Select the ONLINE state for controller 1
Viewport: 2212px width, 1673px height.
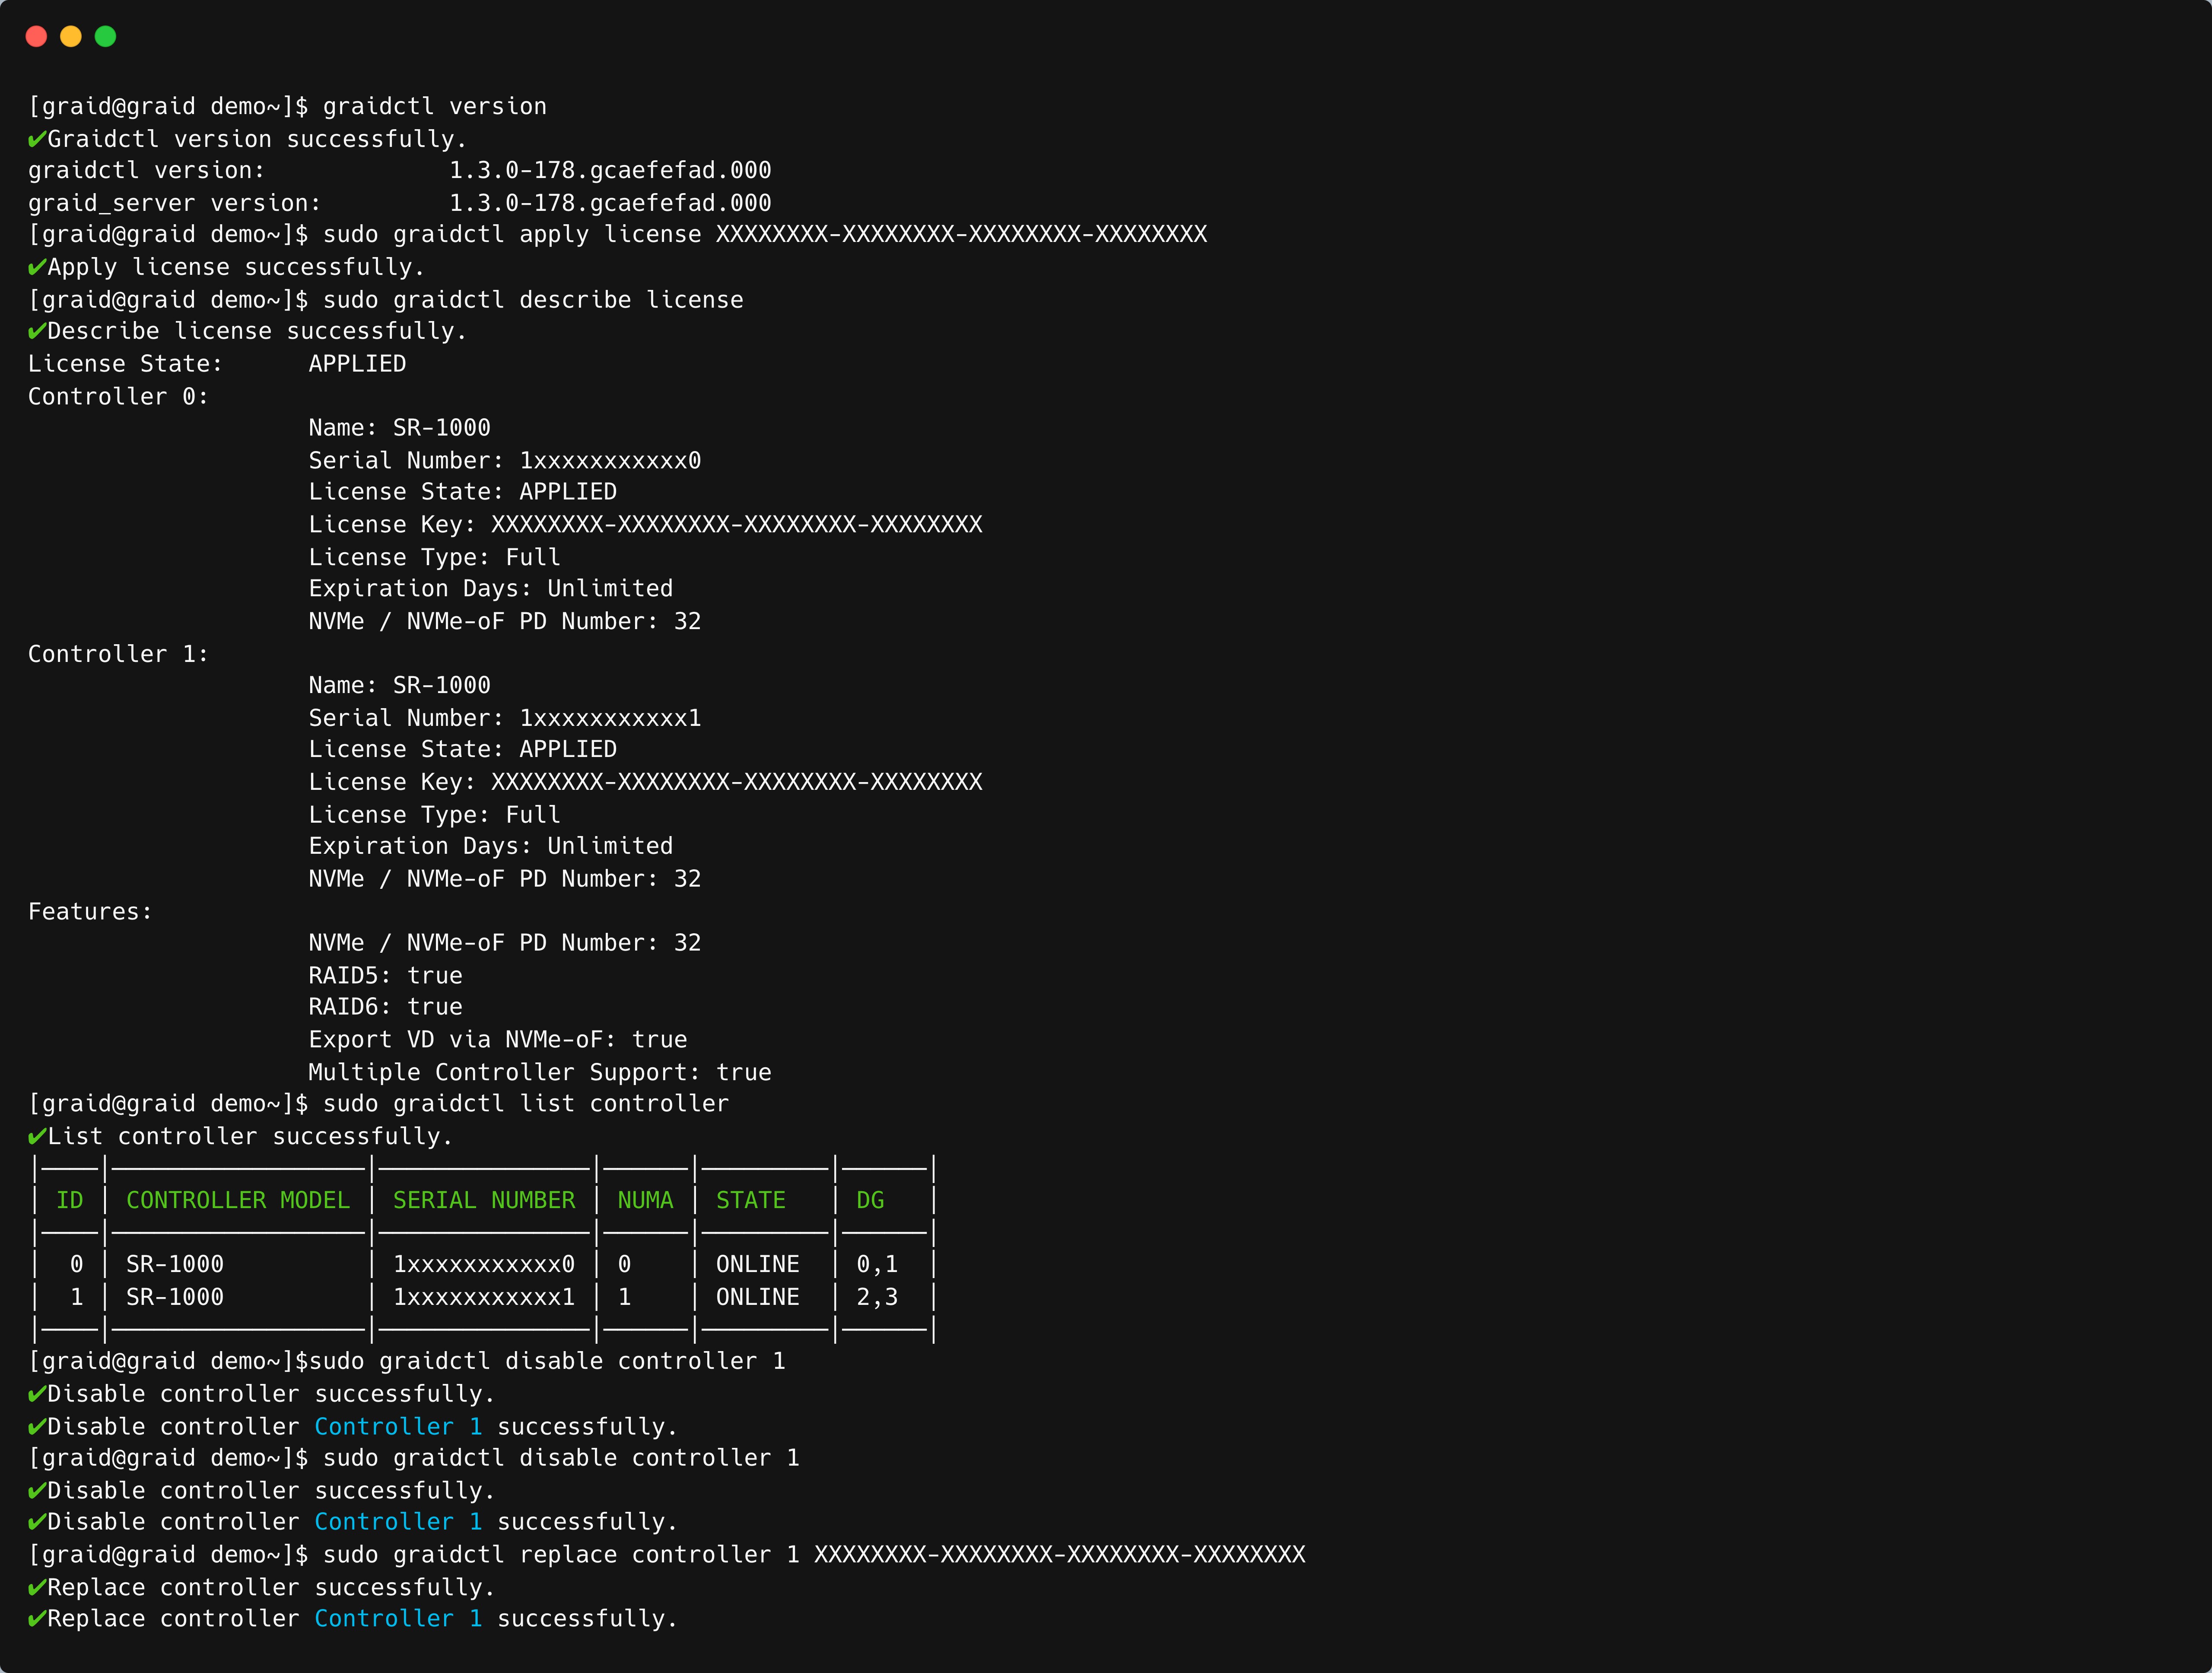(757, 1297)
